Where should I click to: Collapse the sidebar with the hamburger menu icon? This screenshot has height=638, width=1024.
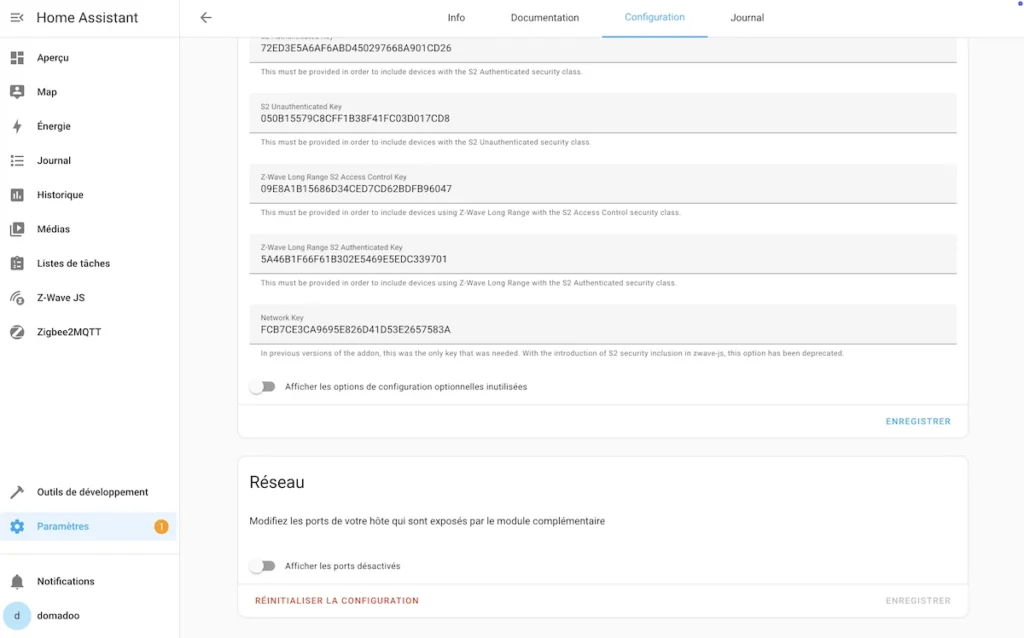17,18
